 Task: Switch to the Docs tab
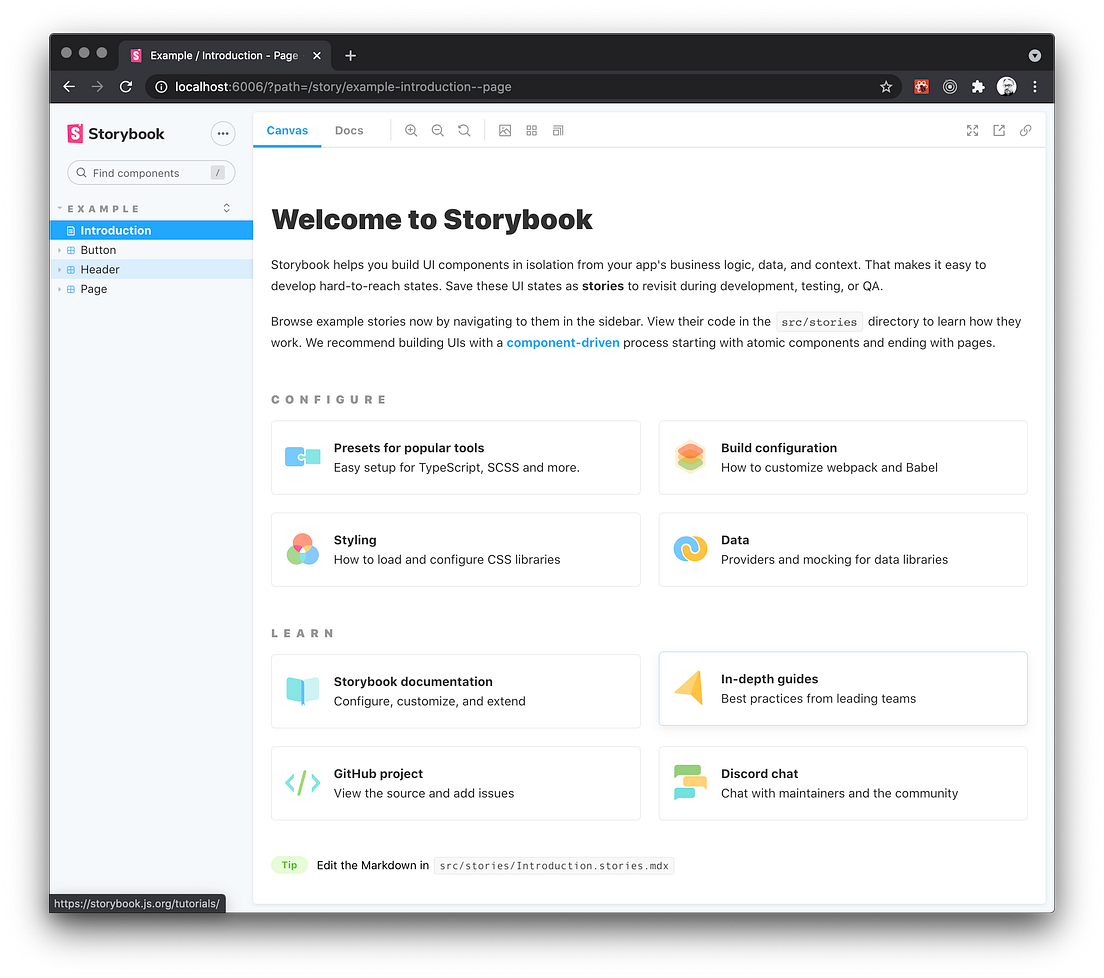tap(349, 131)
